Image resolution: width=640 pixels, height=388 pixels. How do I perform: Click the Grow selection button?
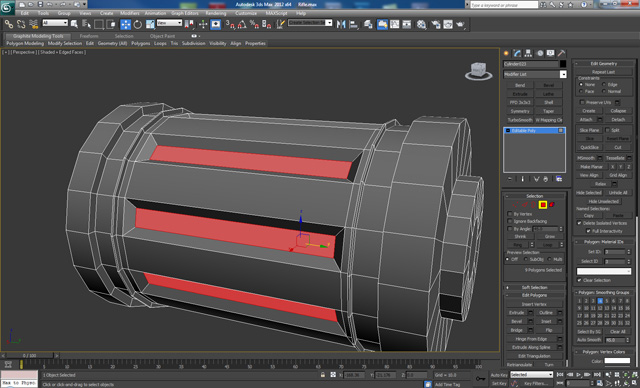549,237
